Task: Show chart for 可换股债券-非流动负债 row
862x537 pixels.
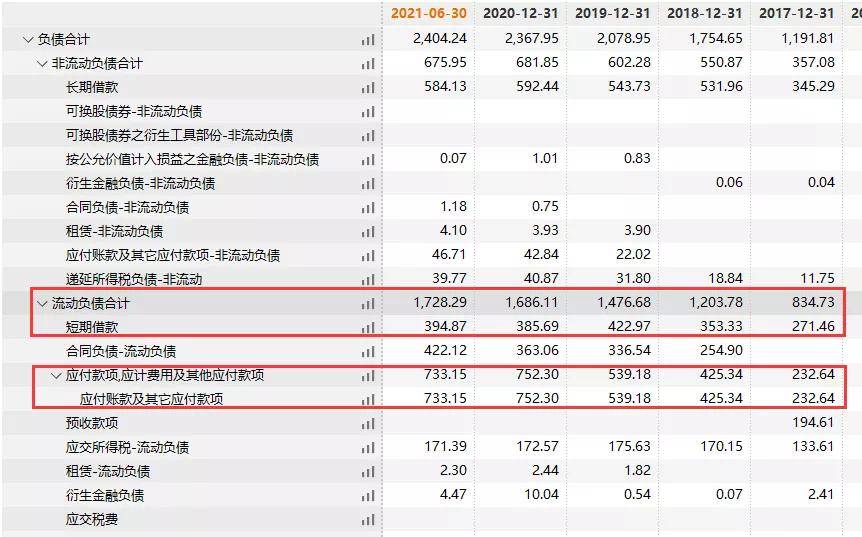Action: point(368,112)
